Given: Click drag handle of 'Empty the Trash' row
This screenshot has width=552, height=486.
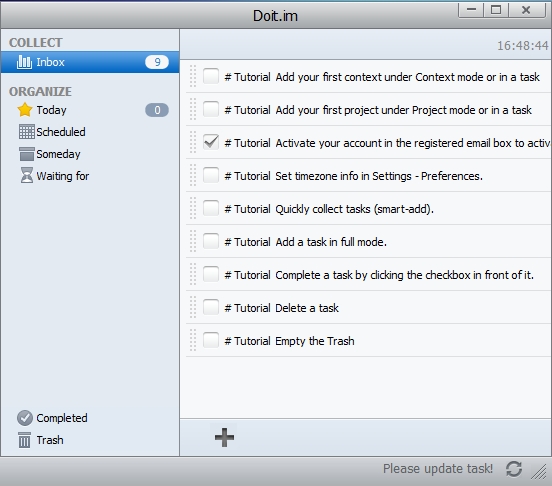Looking at the screenshot, I should tap(193, 340).
